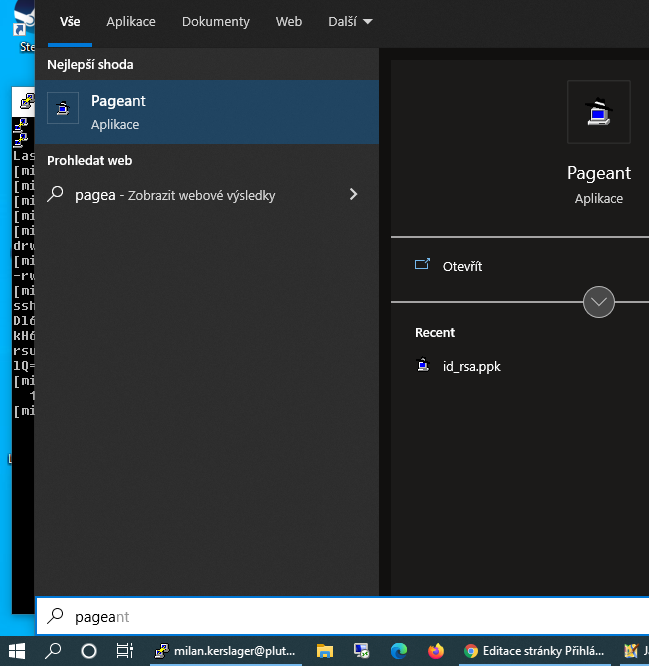
Task: Focus the search box containing pageant
Action: 342,616
